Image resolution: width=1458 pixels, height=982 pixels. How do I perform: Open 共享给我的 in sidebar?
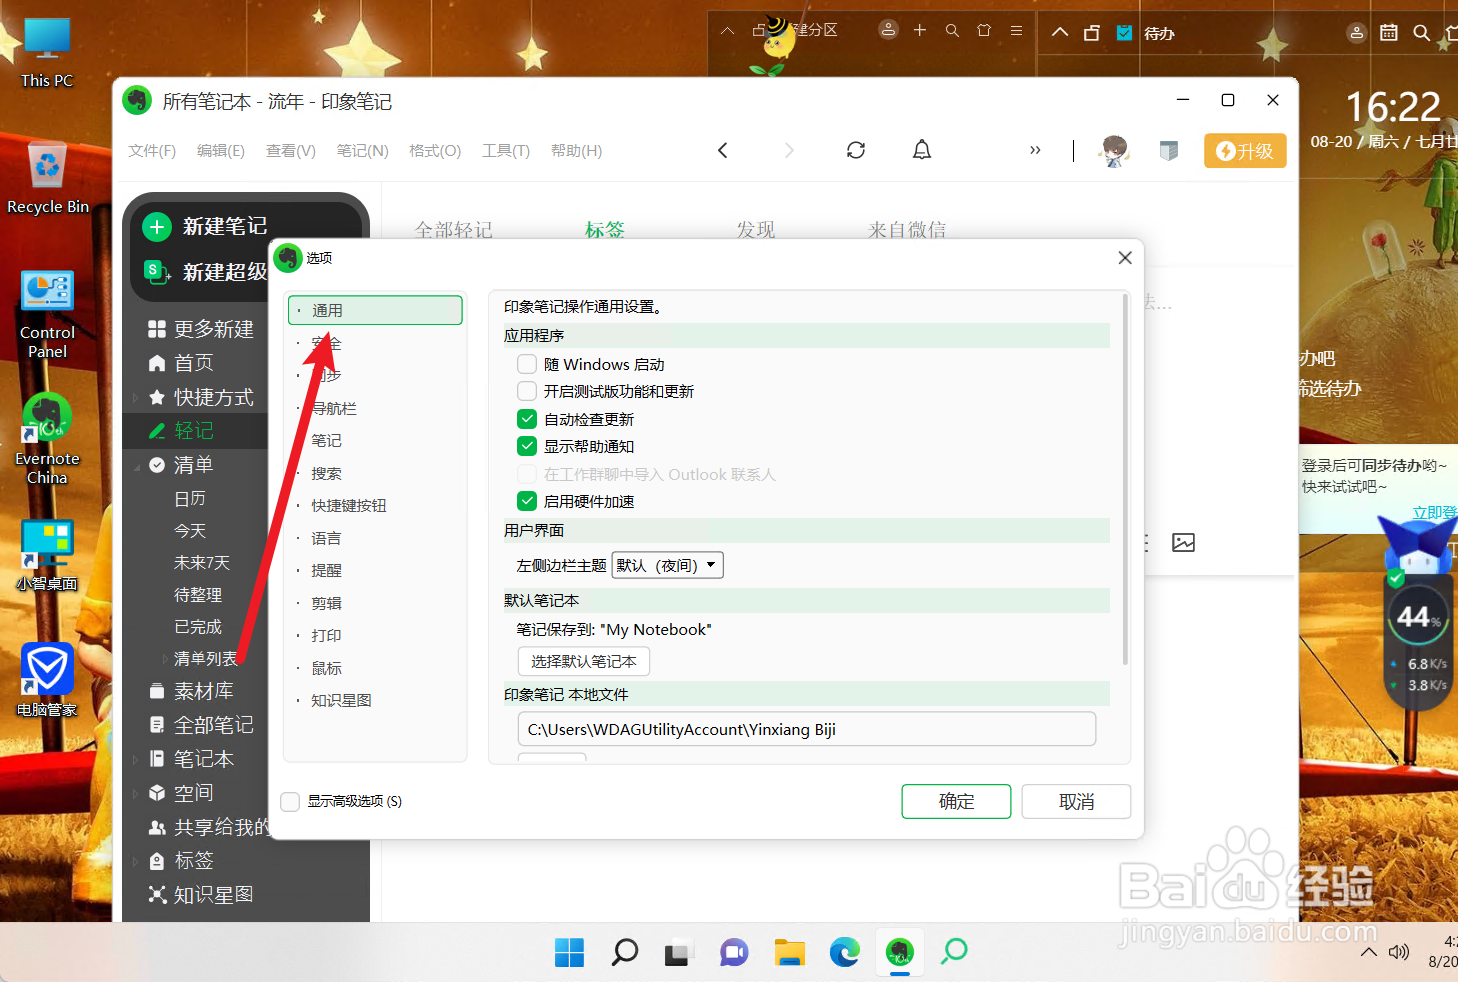(208, 827)
